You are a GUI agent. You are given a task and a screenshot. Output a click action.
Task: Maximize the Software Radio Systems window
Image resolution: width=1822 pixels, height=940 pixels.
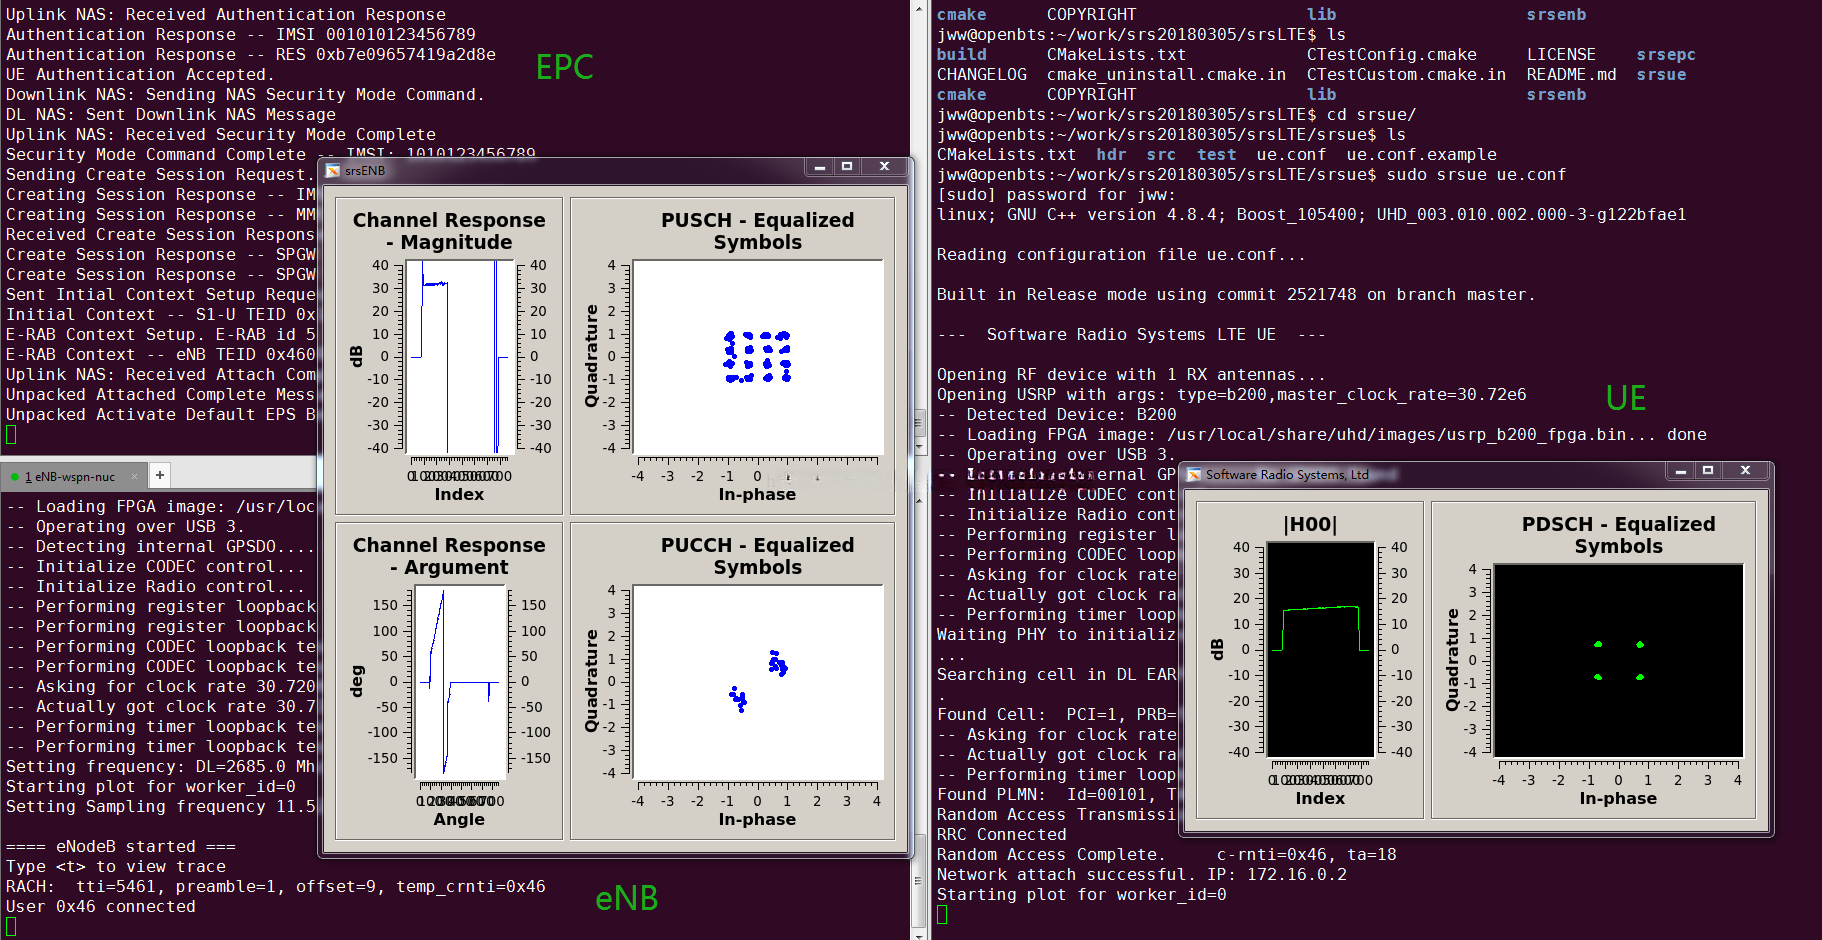(x=1708, y=471)
